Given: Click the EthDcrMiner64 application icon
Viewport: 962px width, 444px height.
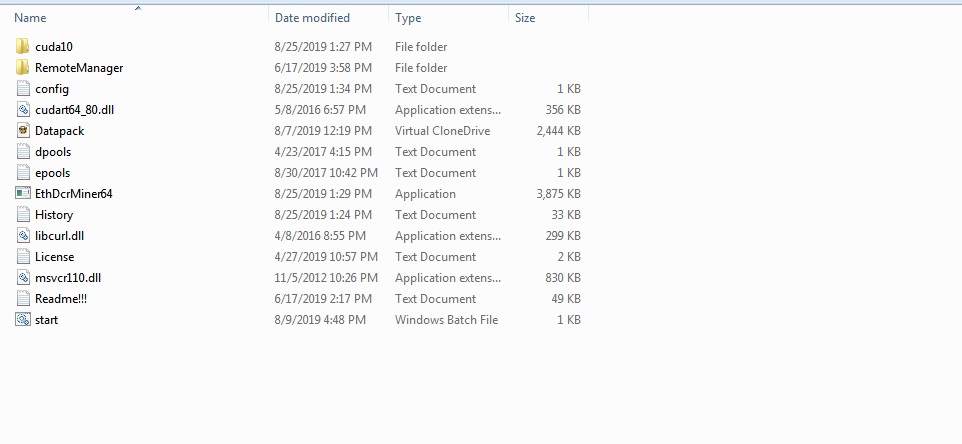Looking at the screenshot, I should (23, 194).
